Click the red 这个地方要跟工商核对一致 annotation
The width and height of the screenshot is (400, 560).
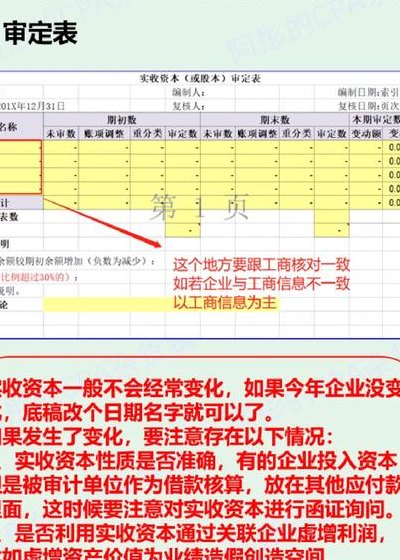pyautogui.click(x=261, y=265)
